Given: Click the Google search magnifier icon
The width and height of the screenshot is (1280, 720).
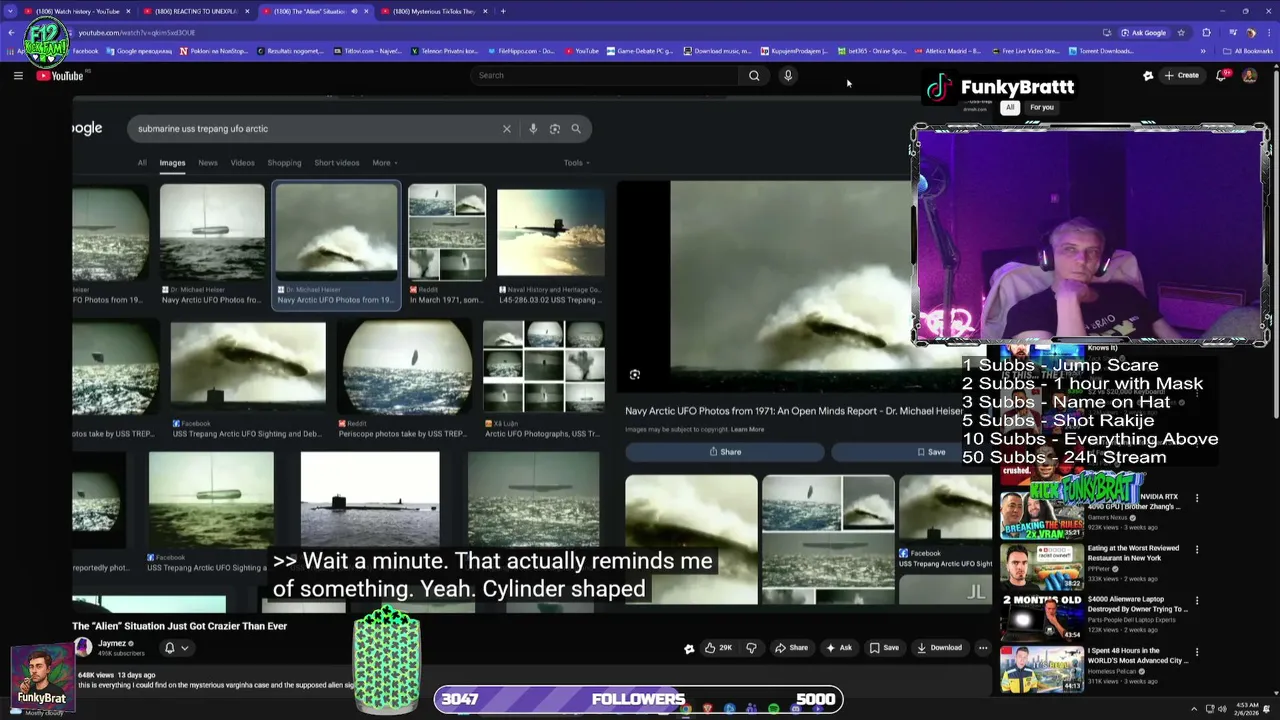Looking at the screenshot, I should click(x=576, y=128).
